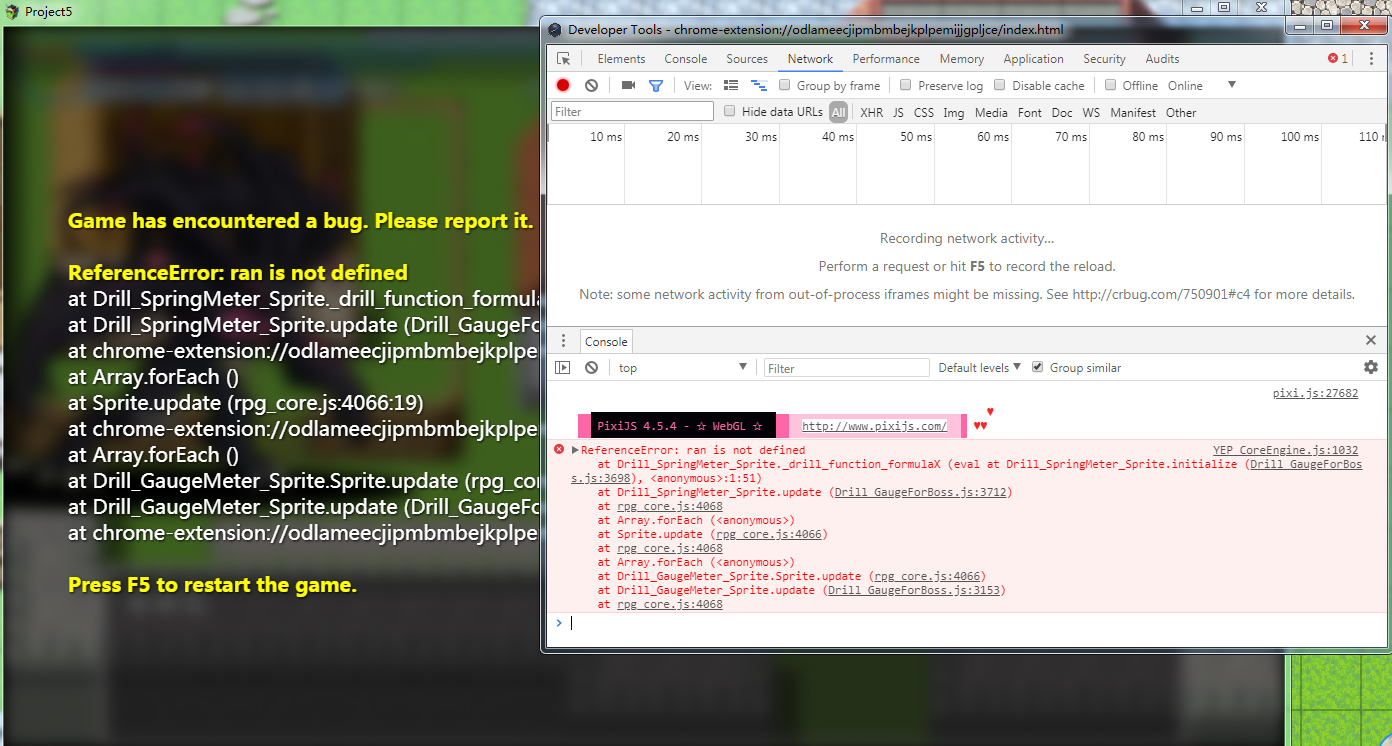Enable Group by frame checkbox
1392x746 pixels.
coord(785,85)
